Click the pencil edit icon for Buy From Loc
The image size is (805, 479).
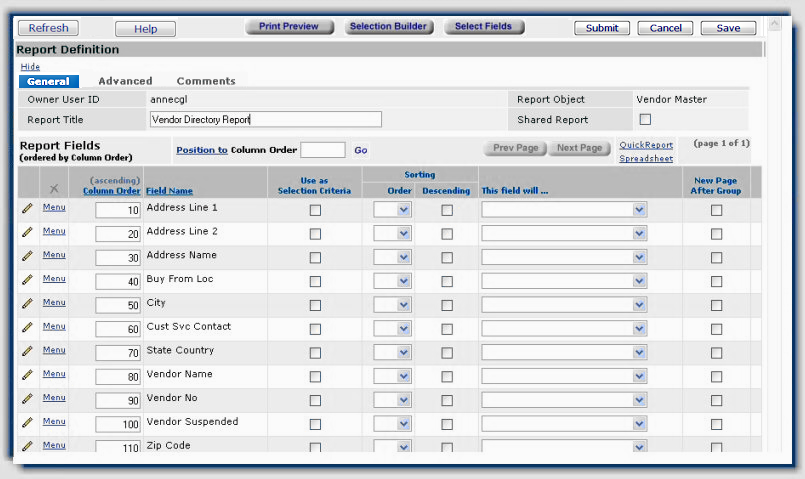[27, 279]
